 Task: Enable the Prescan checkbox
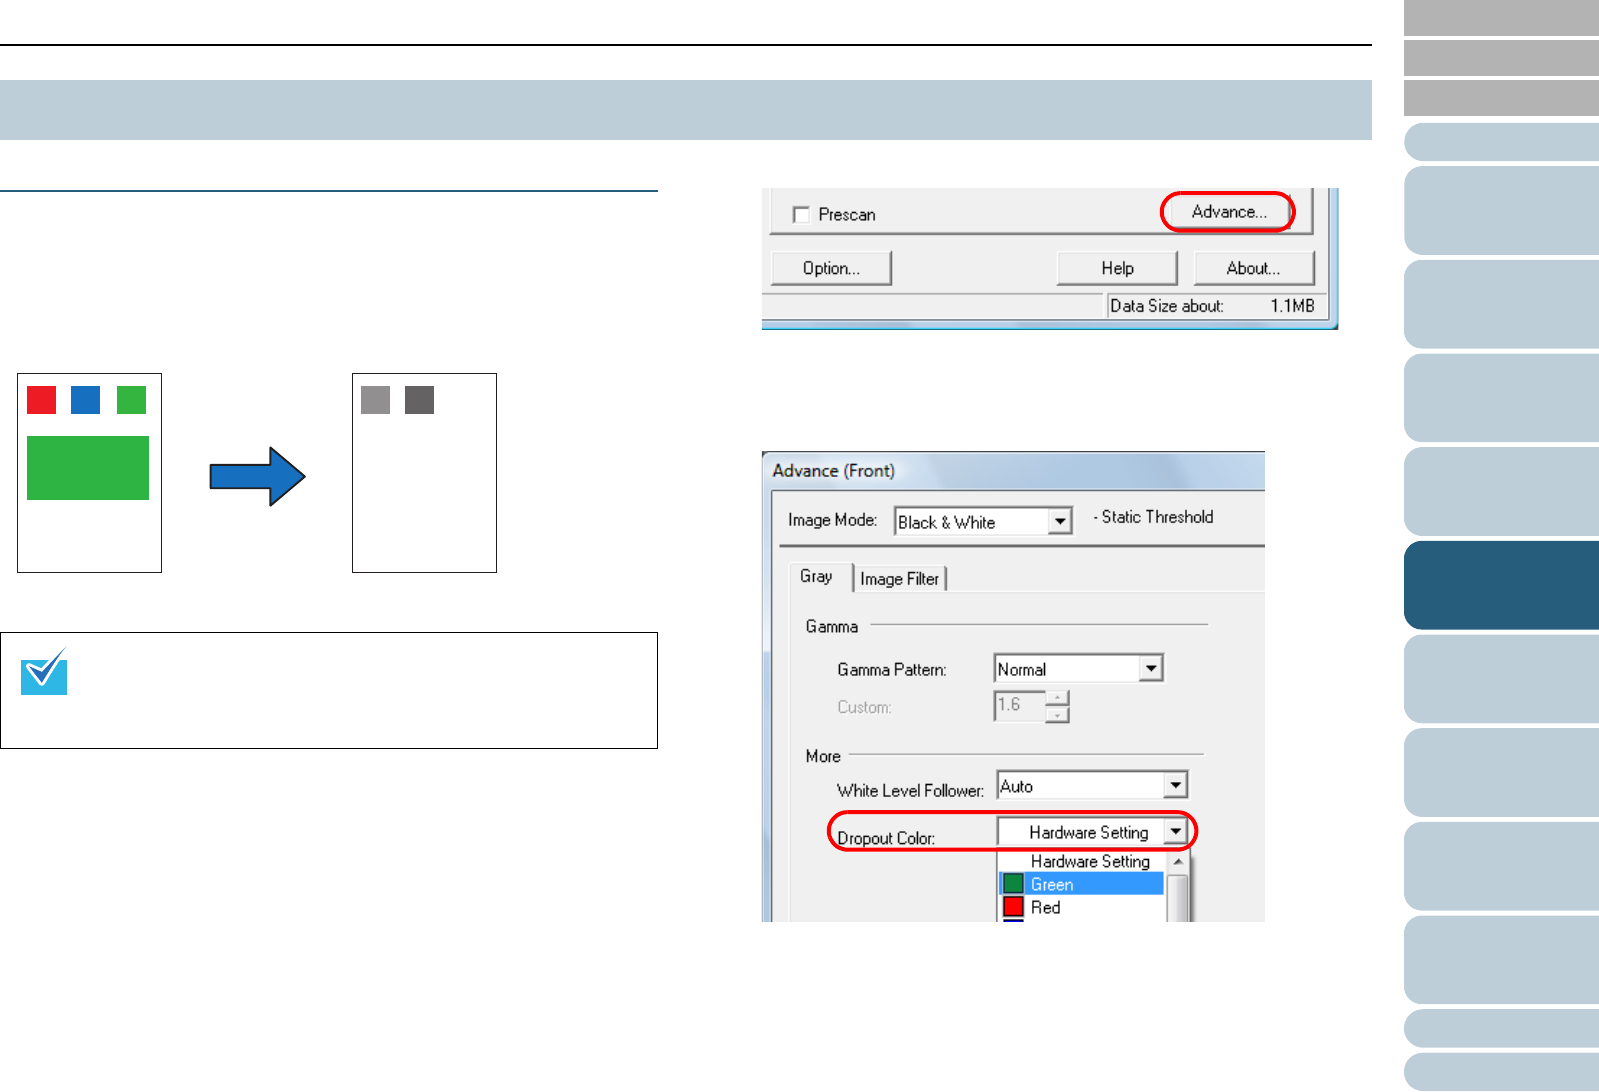click(x=801, y=215)
